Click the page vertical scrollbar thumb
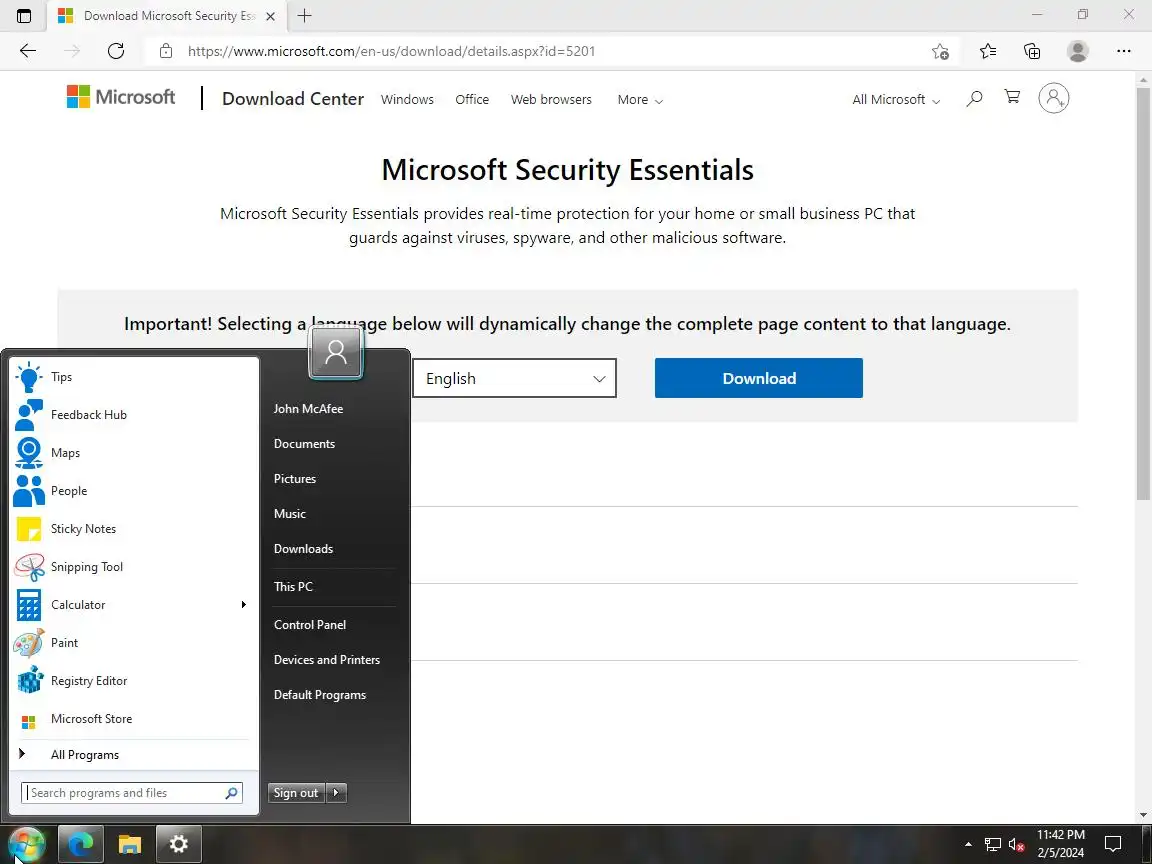The width and height of the screenshot is (1152, 864). 1143,294
